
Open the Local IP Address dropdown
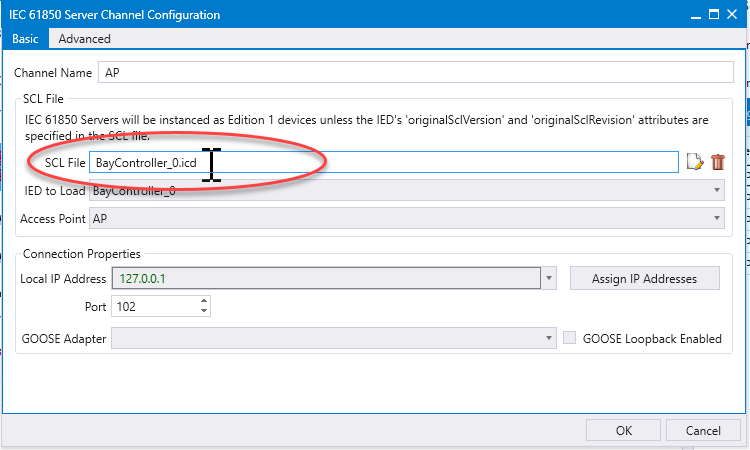coord(548,278)
